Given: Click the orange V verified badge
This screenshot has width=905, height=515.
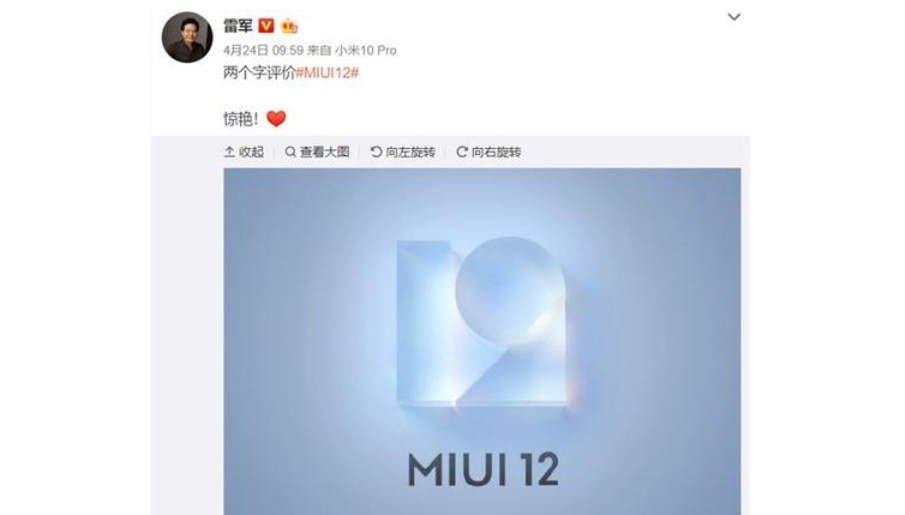Looking at the screenshot, I should click(266, 25).
